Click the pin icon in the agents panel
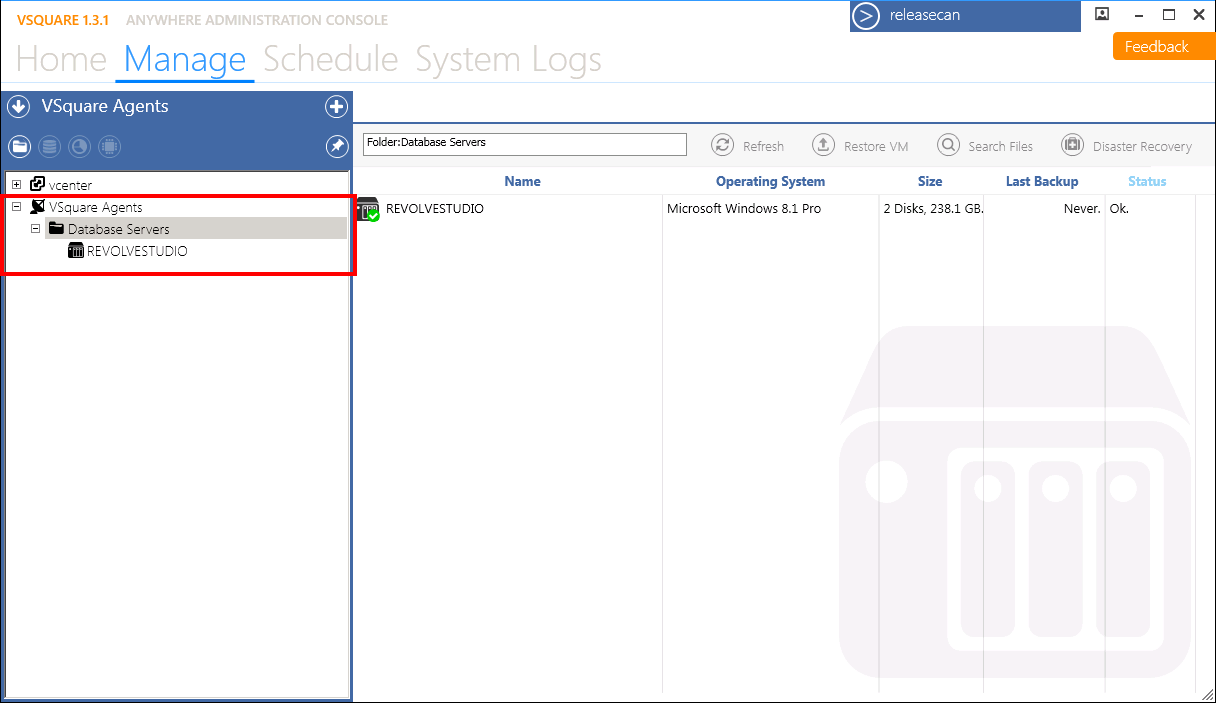This screenshot has width=1216, height=703. tap(337, 147)
